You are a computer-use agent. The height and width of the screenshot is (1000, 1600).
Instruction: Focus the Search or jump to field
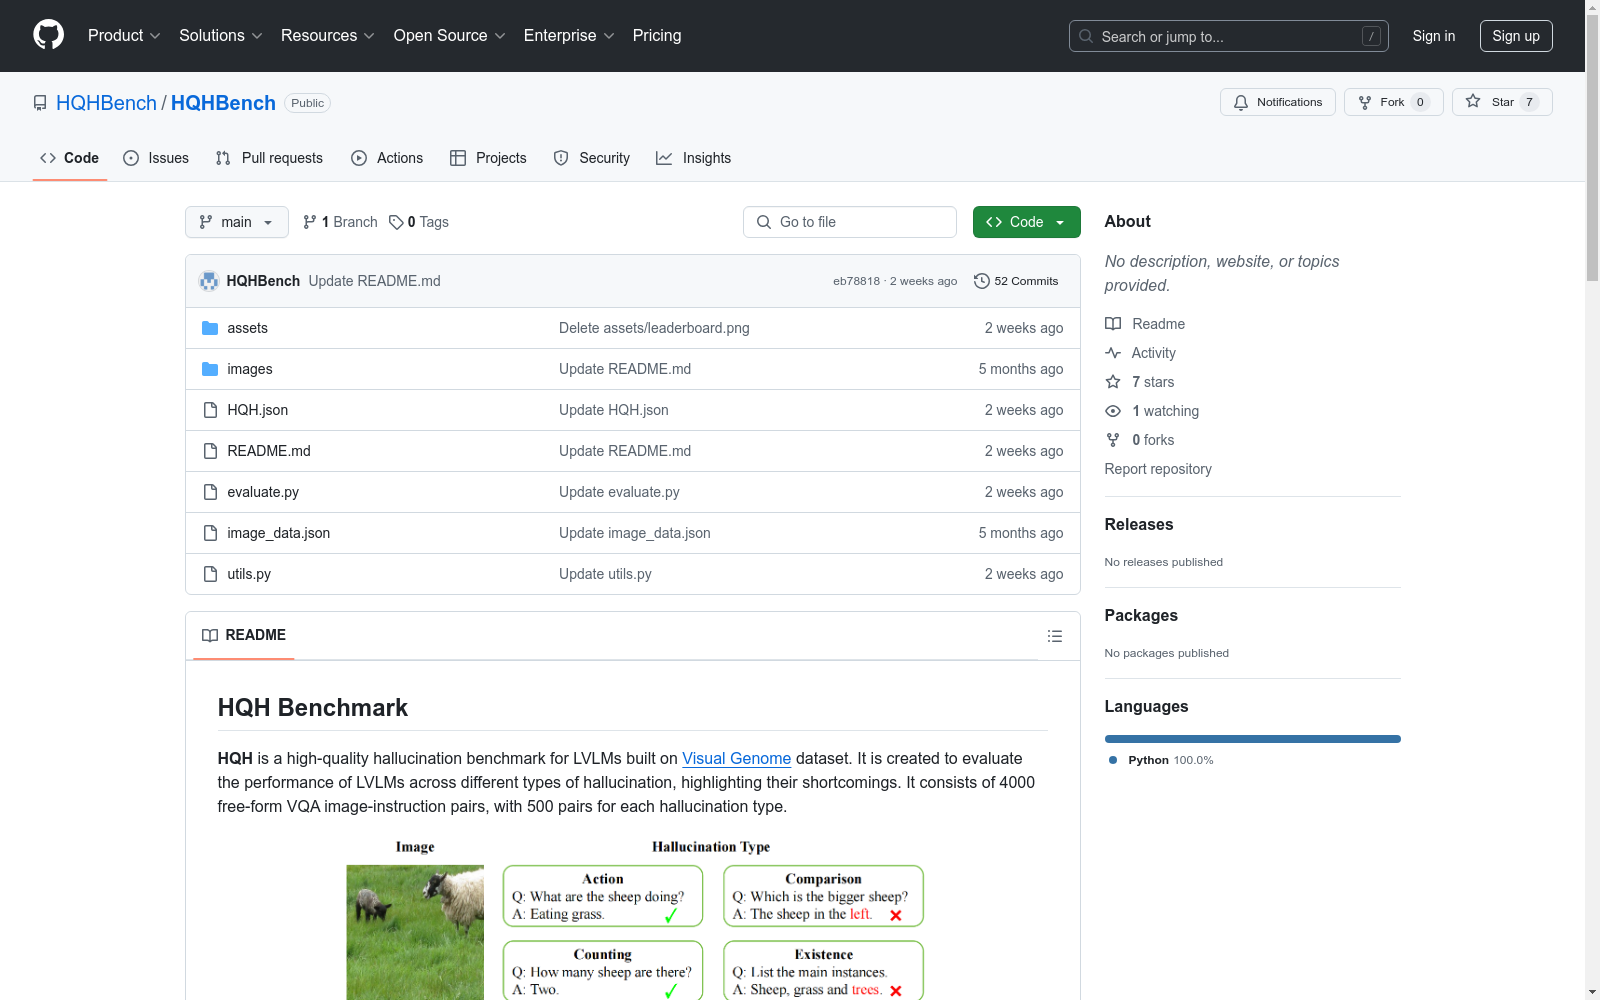click(x=1228, y=36)
